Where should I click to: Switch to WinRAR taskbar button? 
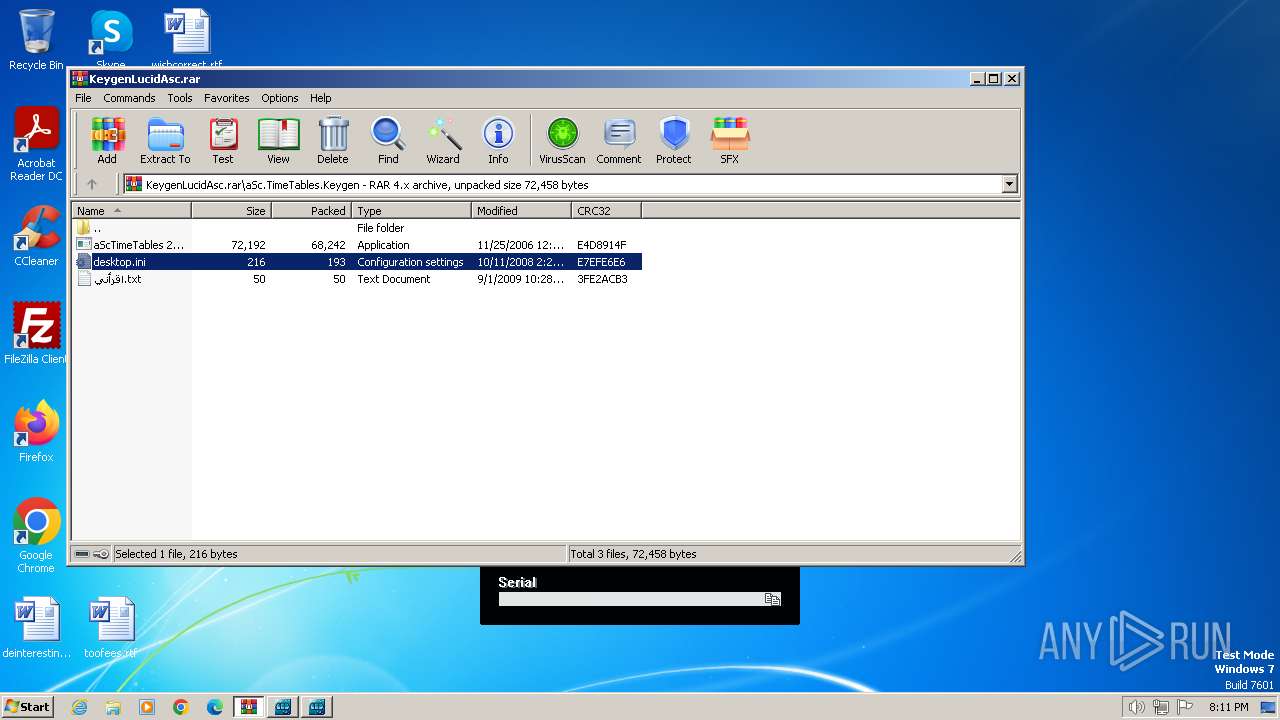tap(249, 707)
